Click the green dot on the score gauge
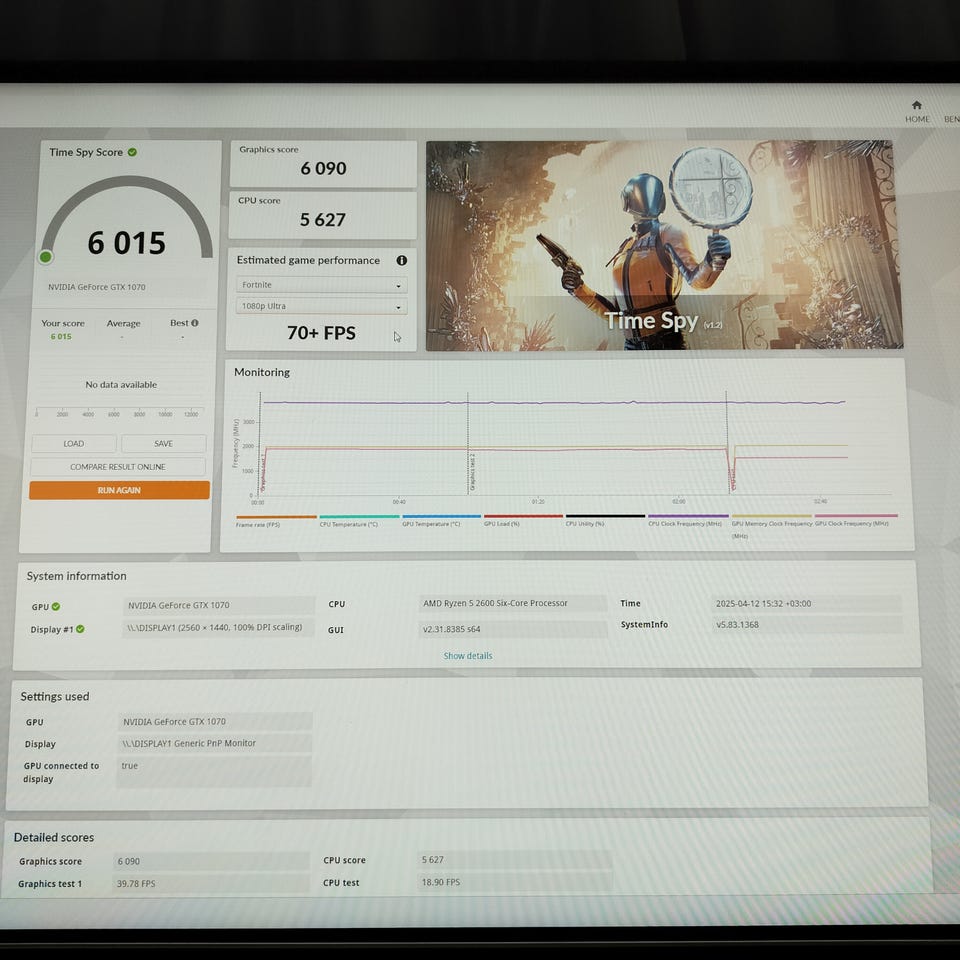Image resolution: width=960 pixels, height=960 pixels. [x=45, y=257]
